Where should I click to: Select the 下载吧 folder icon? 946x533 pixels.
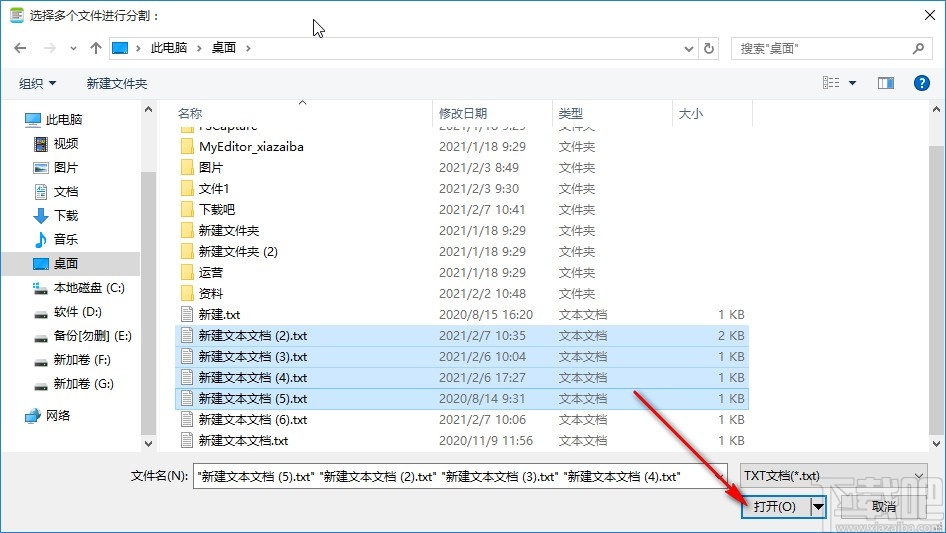pyautogui.click(x=188, y=209)
